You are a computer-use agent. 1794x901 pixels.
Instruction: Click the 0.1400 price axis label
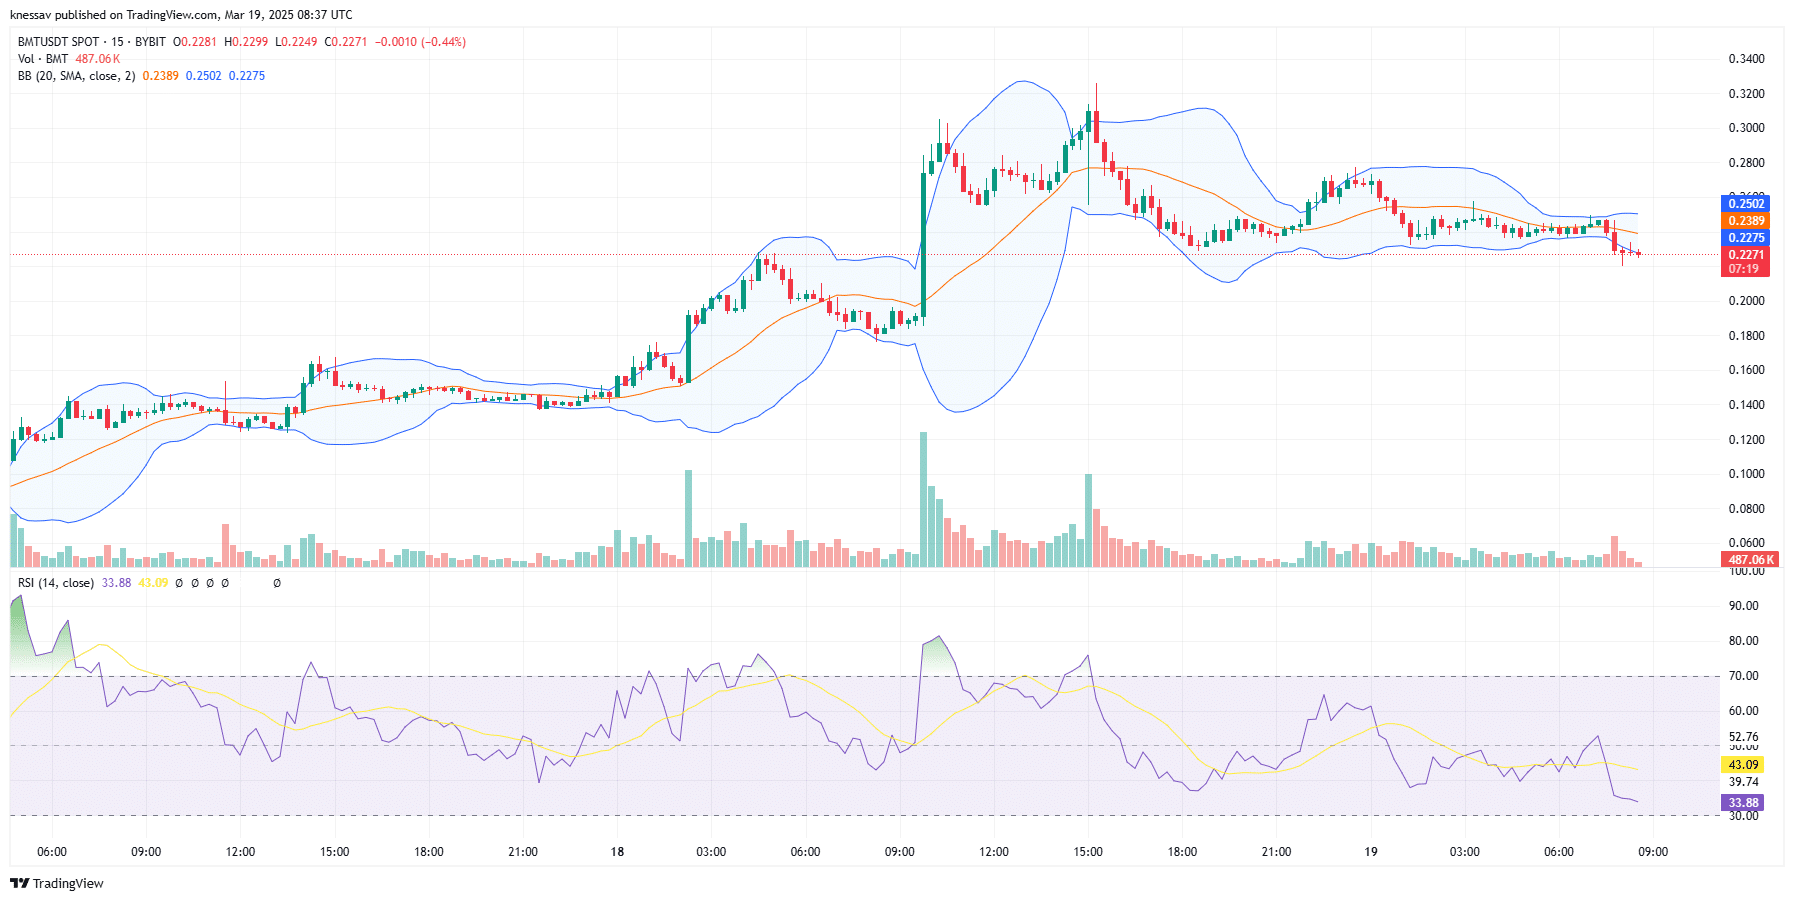point(1746,405)
